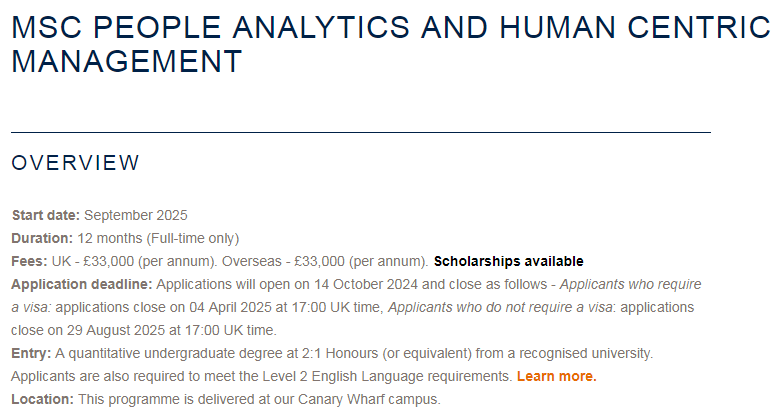Viewport: 782px width, 407px height.
Task: Select the bold Entry label
Action: [x=31, y=353]
